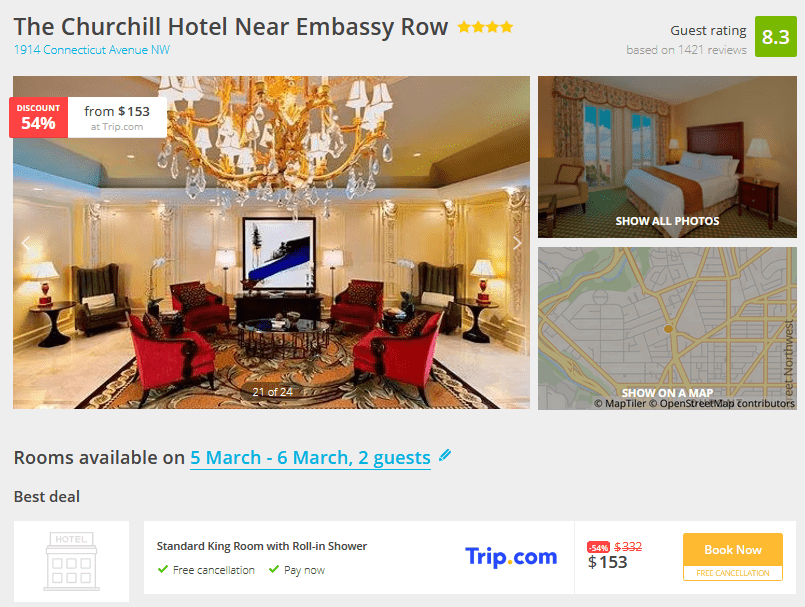Click the orange location pin on map
Viewport: 805px width, 607px height.
click(668, 329)
